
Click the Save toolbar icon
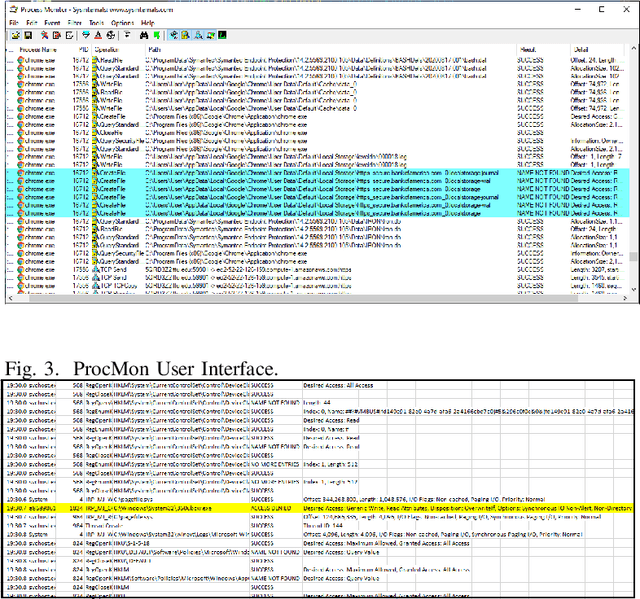[x=28, y=34]
